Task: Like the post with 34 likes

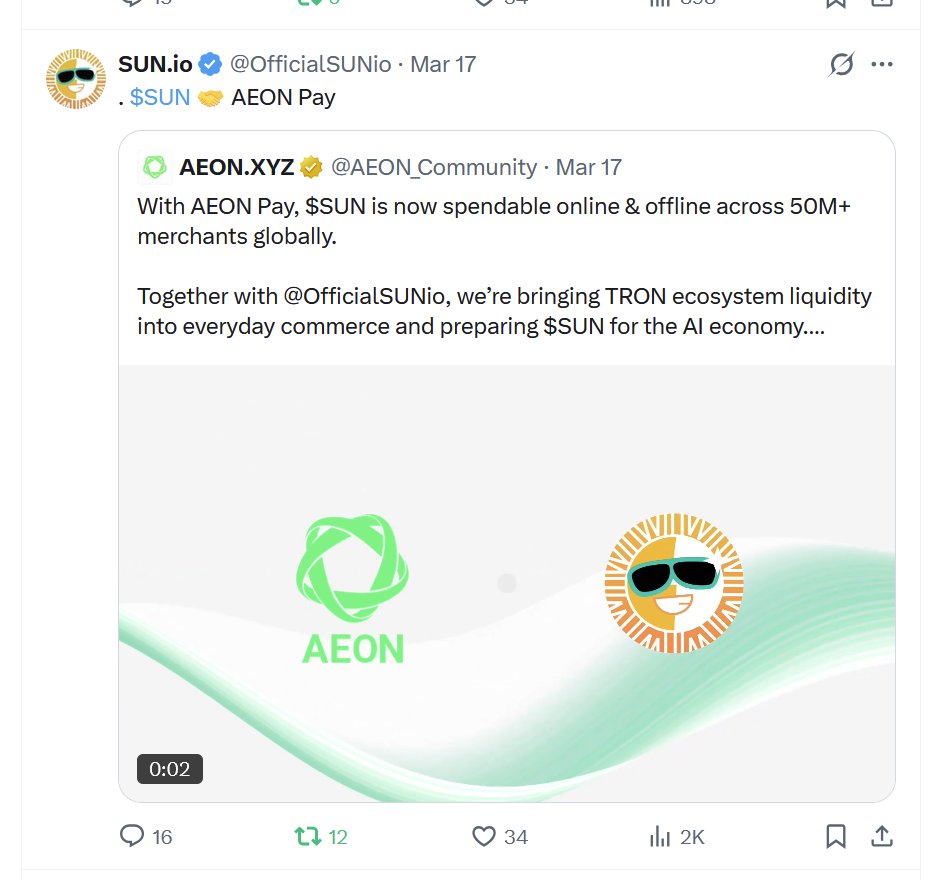Action: pyautogui.click(x=484, y=836)
